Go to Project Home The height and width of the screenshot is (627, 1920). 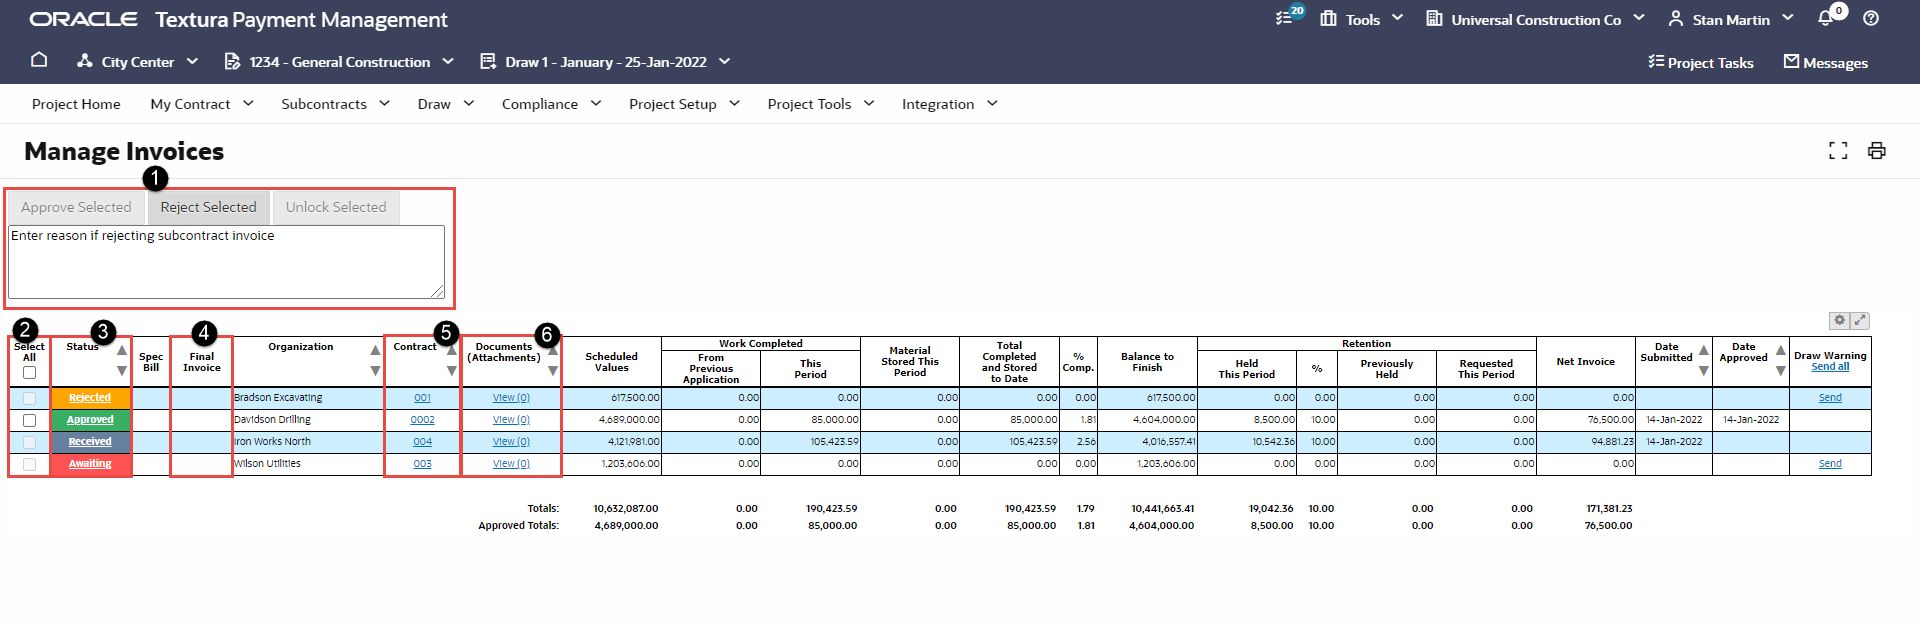tap(76, 104)
